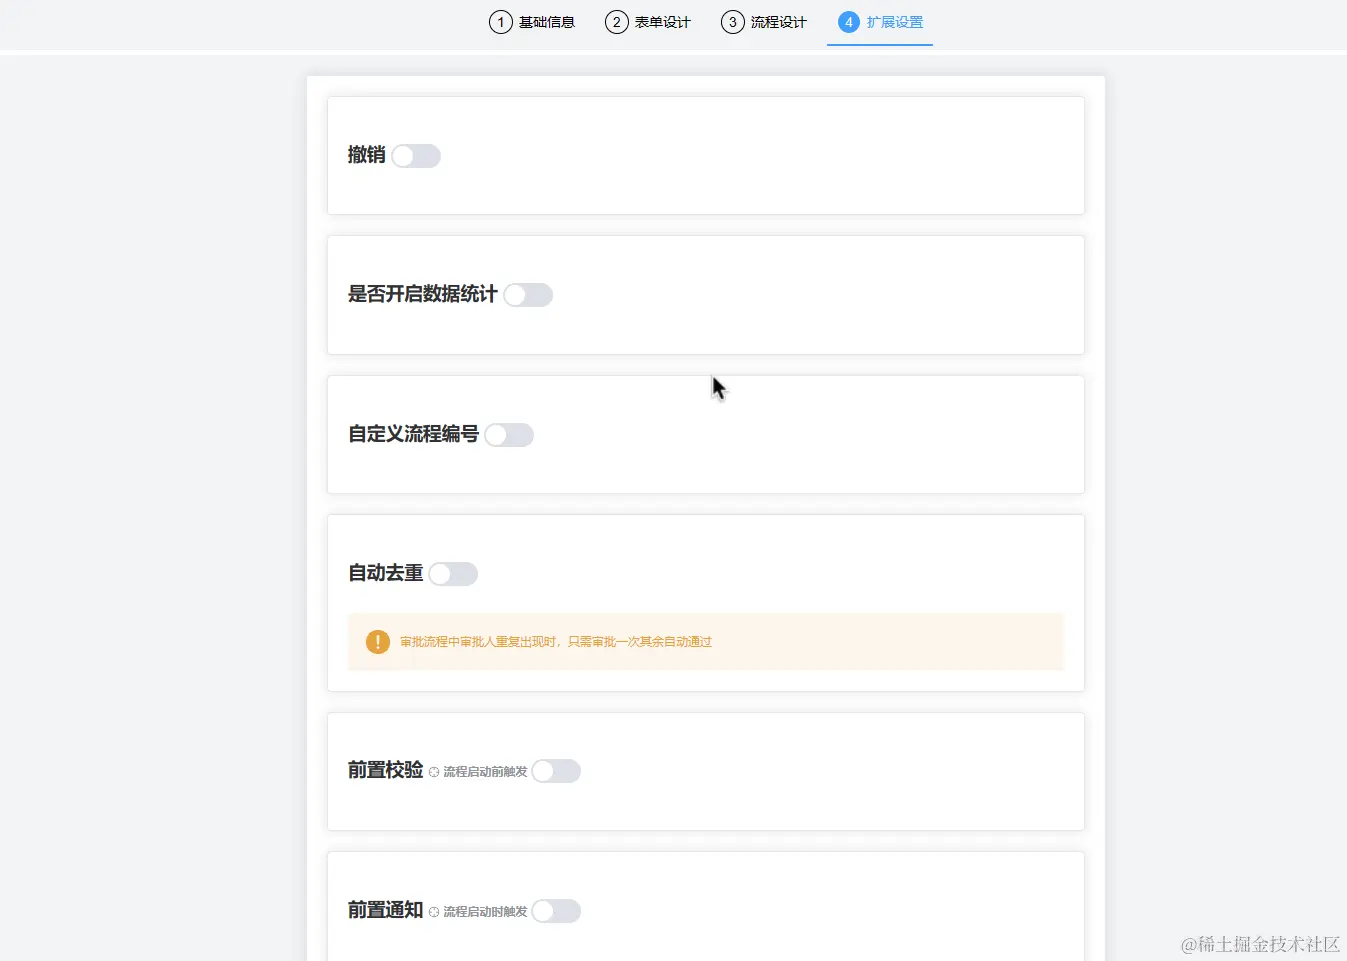Turn on 自定义流程编号 switch
1347x961 pixels.
click(x=509, y=435)
